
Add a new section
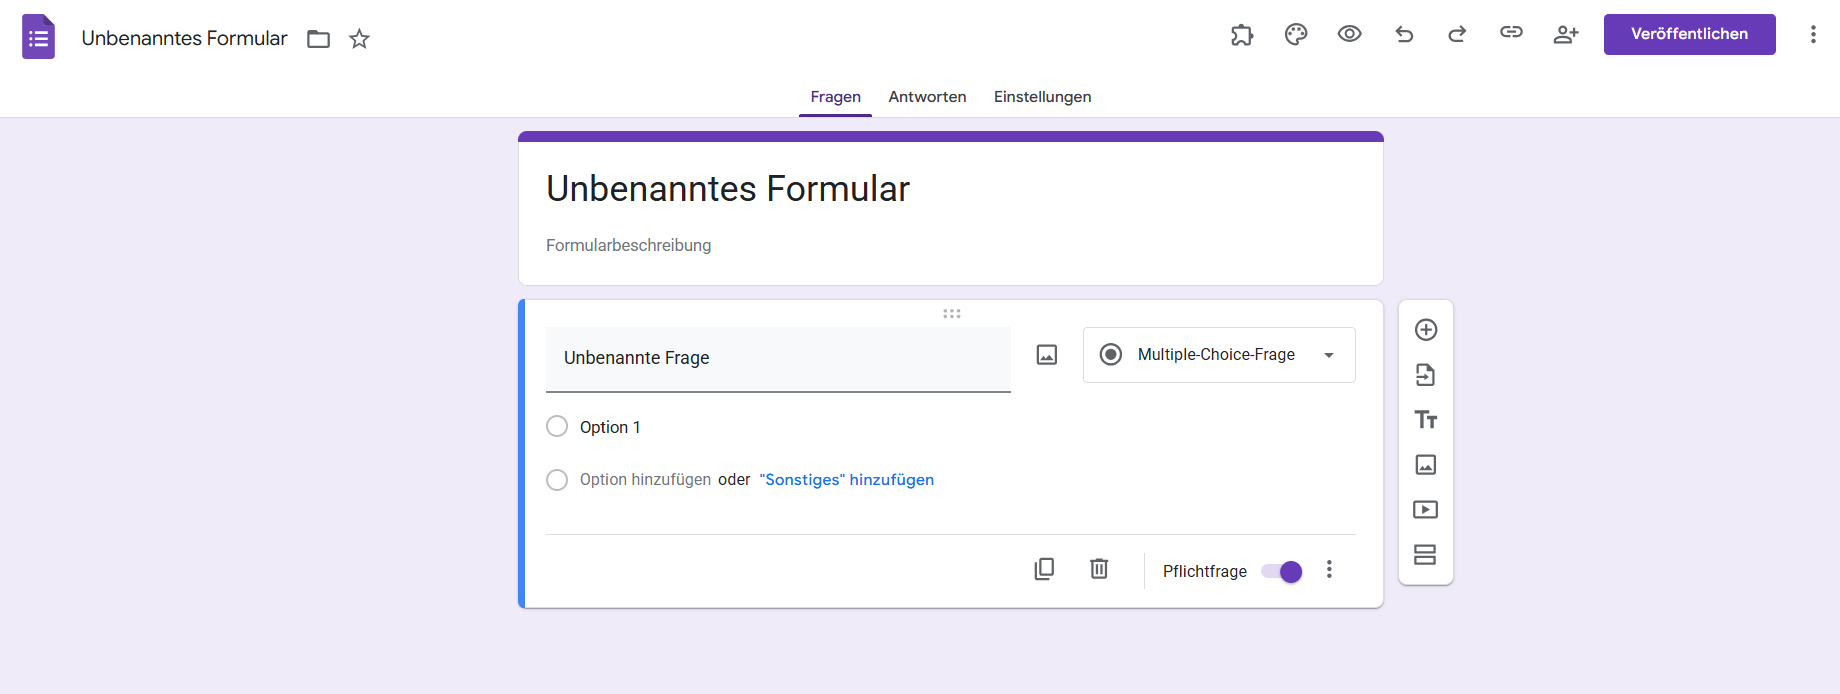(1426, 555)
